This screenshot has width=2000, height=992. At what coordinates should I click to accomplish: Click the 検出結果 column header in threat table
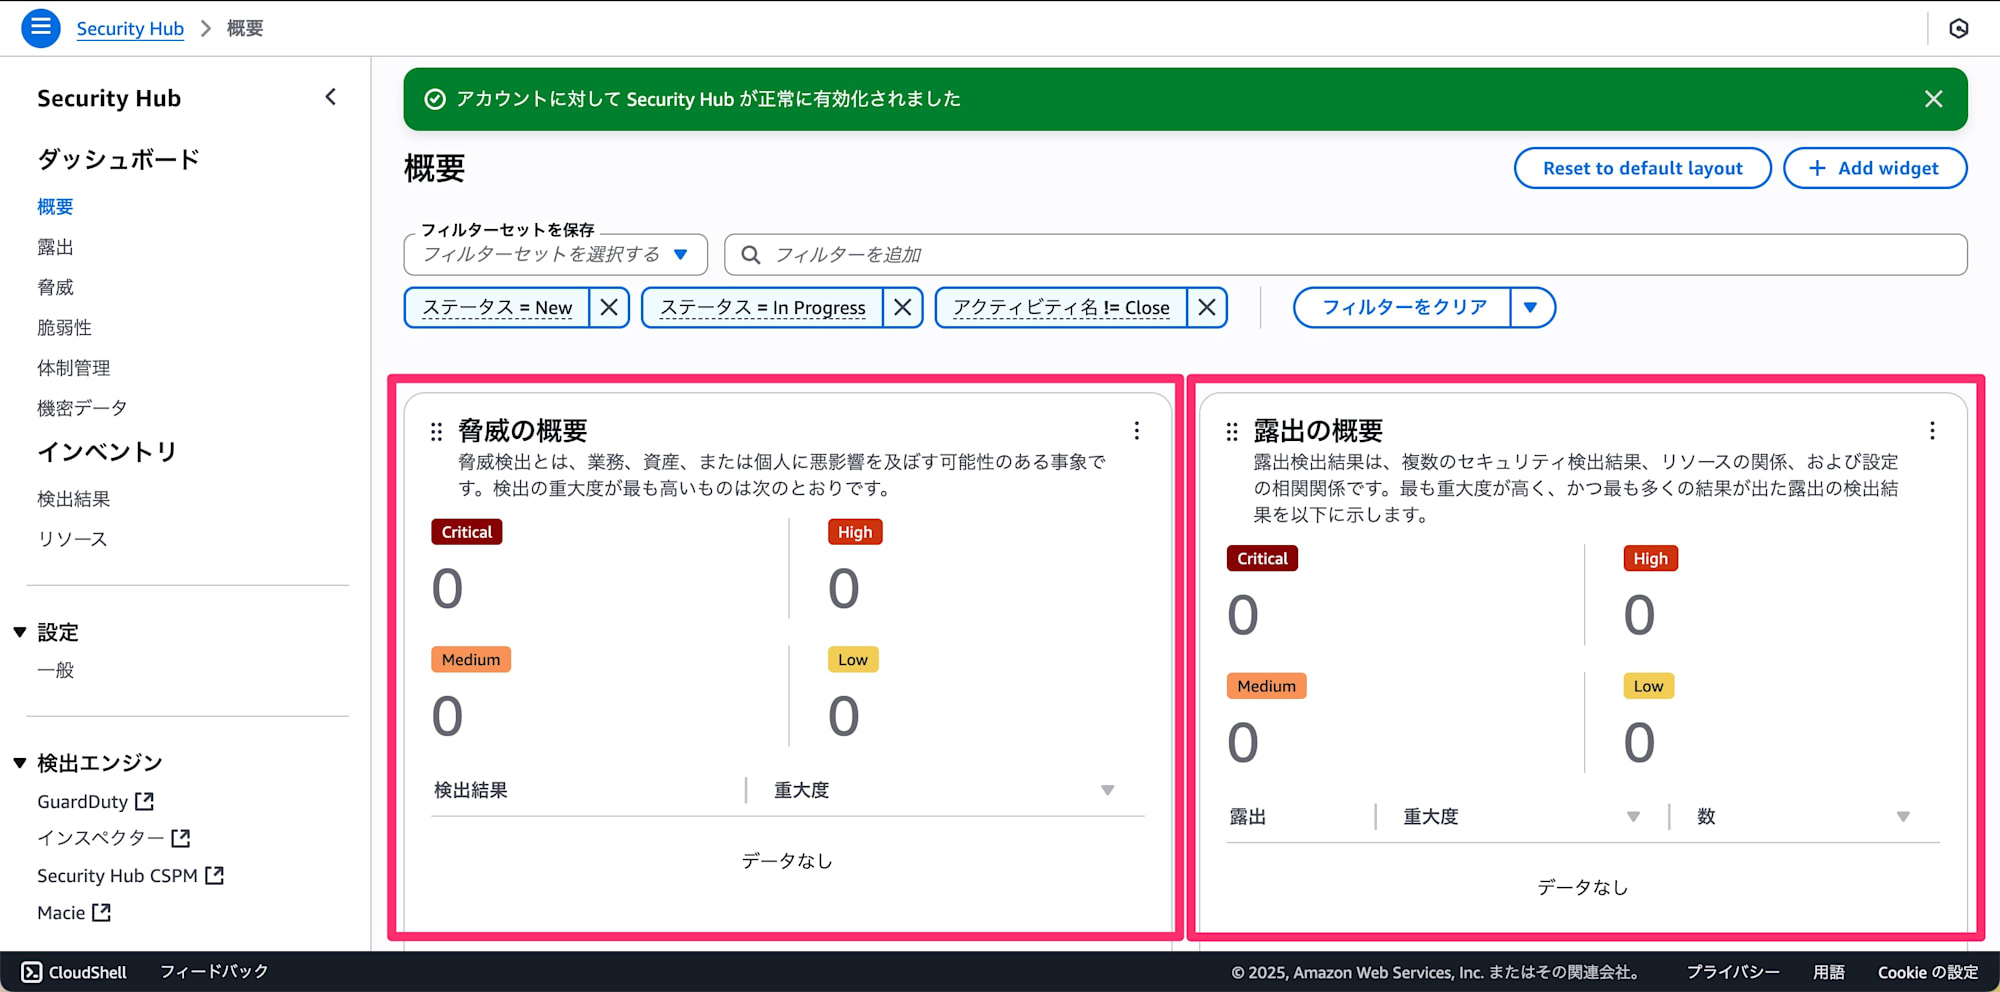coord(471,790)
